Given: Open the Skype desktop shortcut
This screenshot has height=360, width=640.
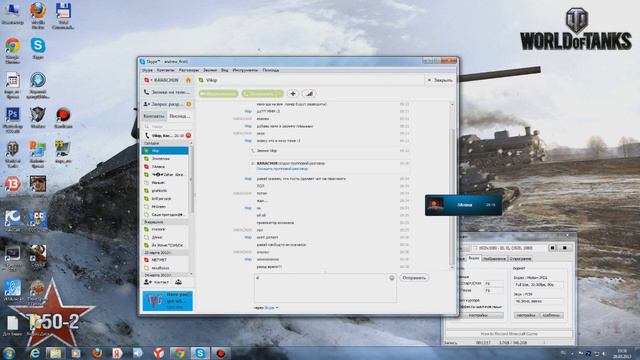Looking at the screenshot, I should point(38,48).
